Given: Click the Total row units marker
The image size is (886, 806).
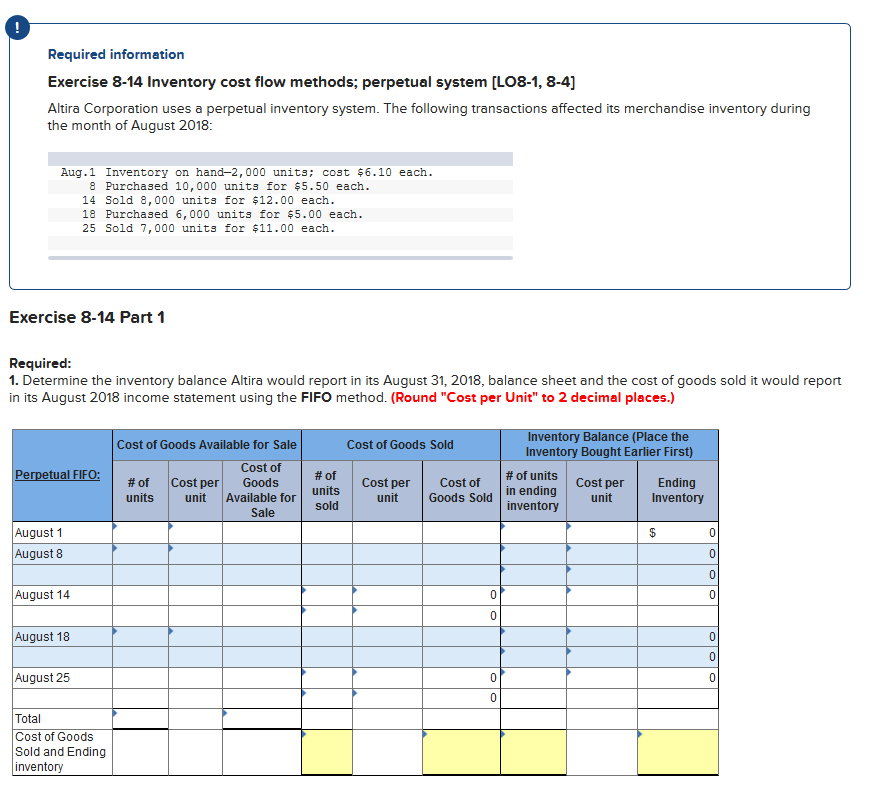Looking at the screenshot, I should click(x=114, y=713).
